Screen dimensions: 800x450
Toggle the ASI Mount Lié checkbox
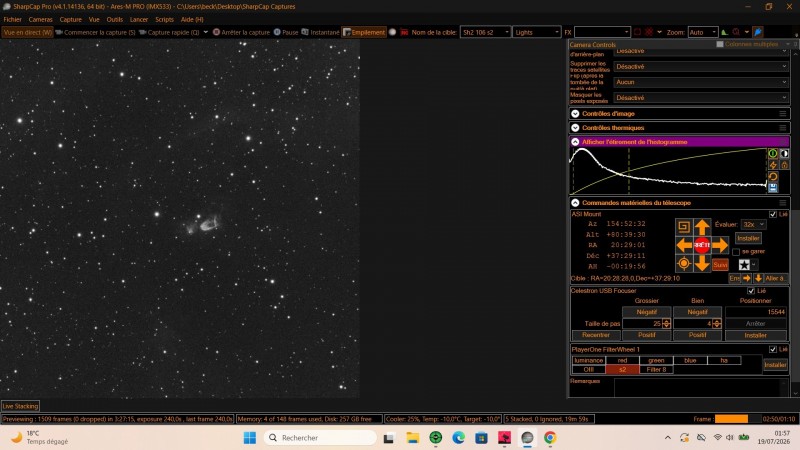(772, 214)
